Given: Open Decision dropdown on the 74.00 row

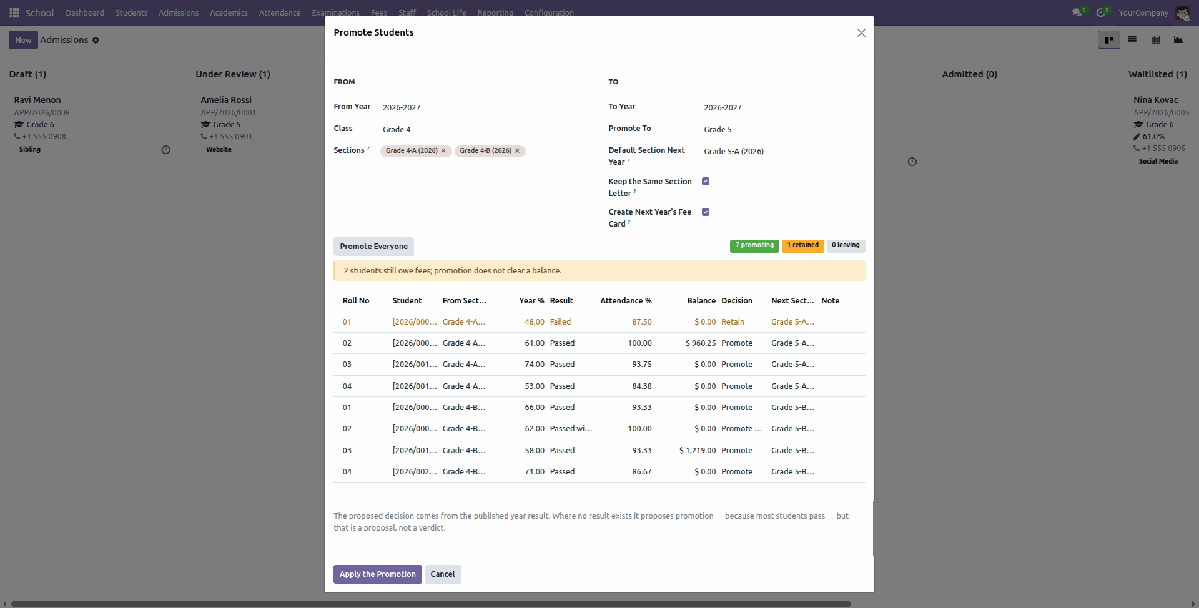Looking at the screenshot, I should tap(743, 365).
